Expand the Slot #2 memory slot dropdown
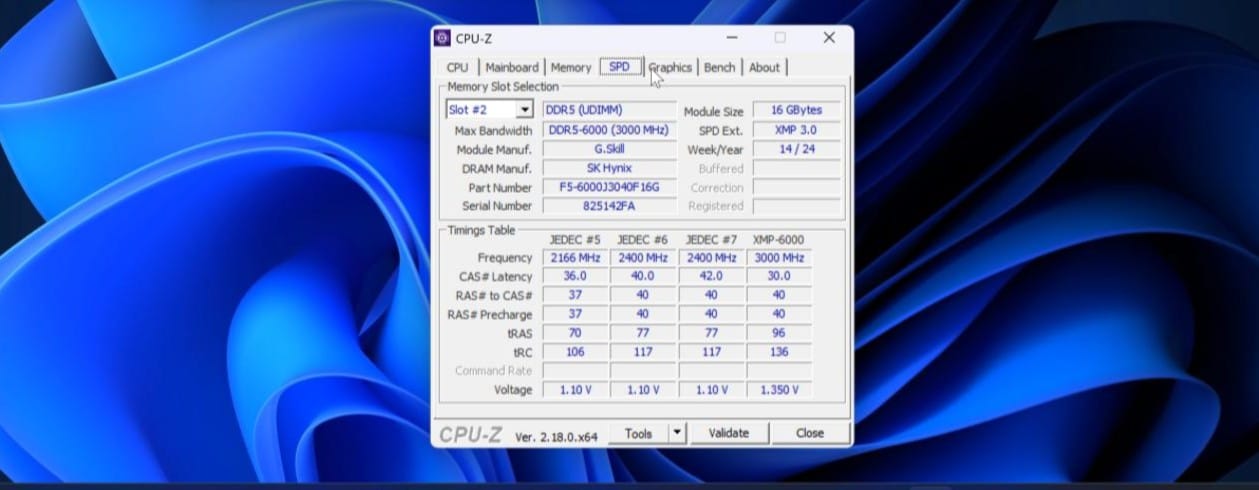The width and height of the screenshot is (1259, 490). point(524,110)
